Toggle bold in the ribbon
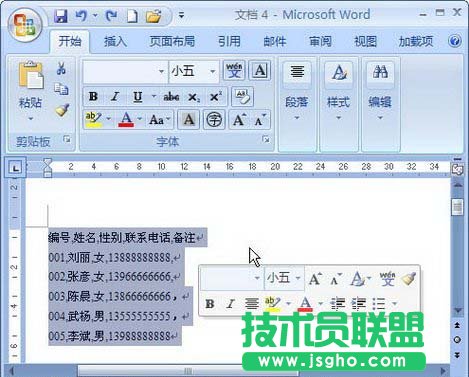 pos(93,97)
